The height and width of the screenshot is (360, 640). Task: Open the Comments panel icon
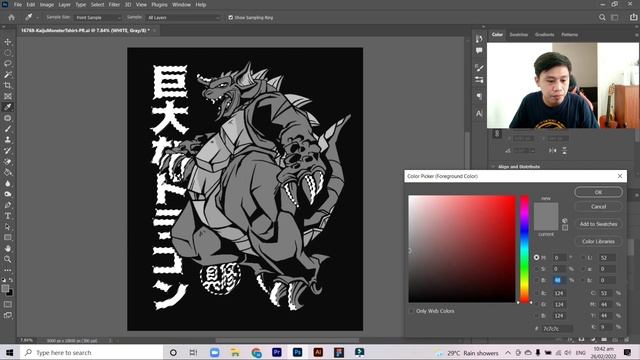(x=479, y=51)
